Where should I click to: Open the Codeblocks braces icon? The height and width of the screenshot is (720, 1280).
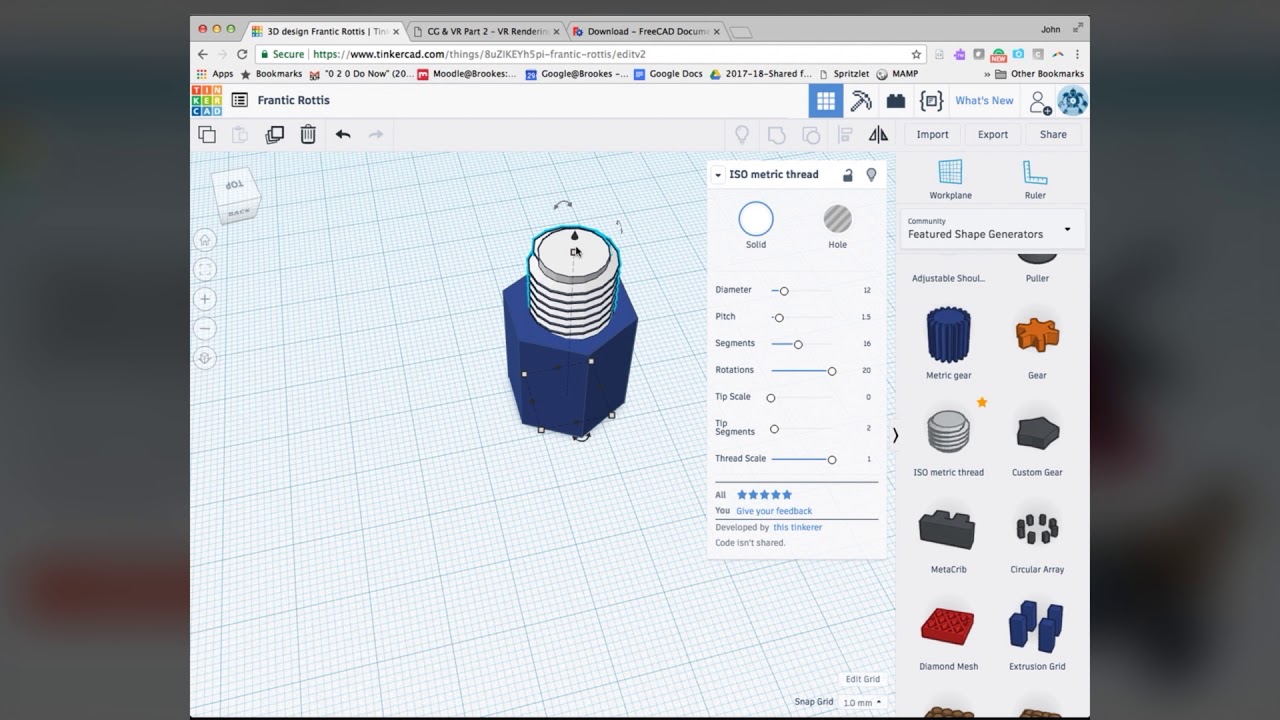click(932, 100)
